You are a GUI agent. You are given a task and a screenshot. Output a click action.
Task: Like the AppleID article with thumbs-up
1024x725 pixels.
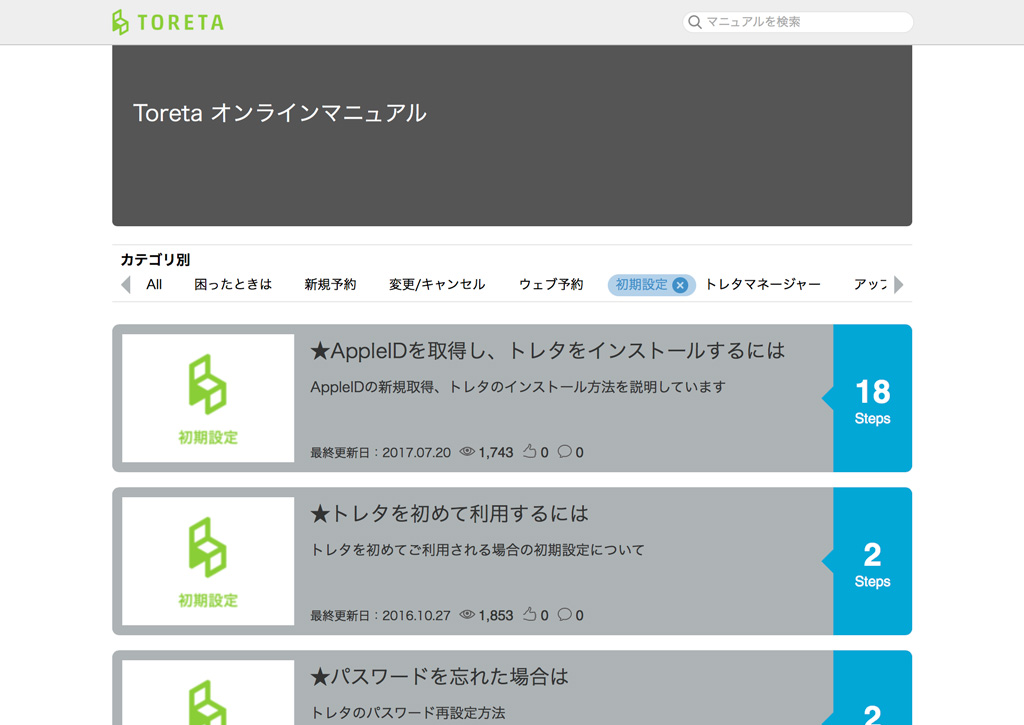click(x=530, y=451)
